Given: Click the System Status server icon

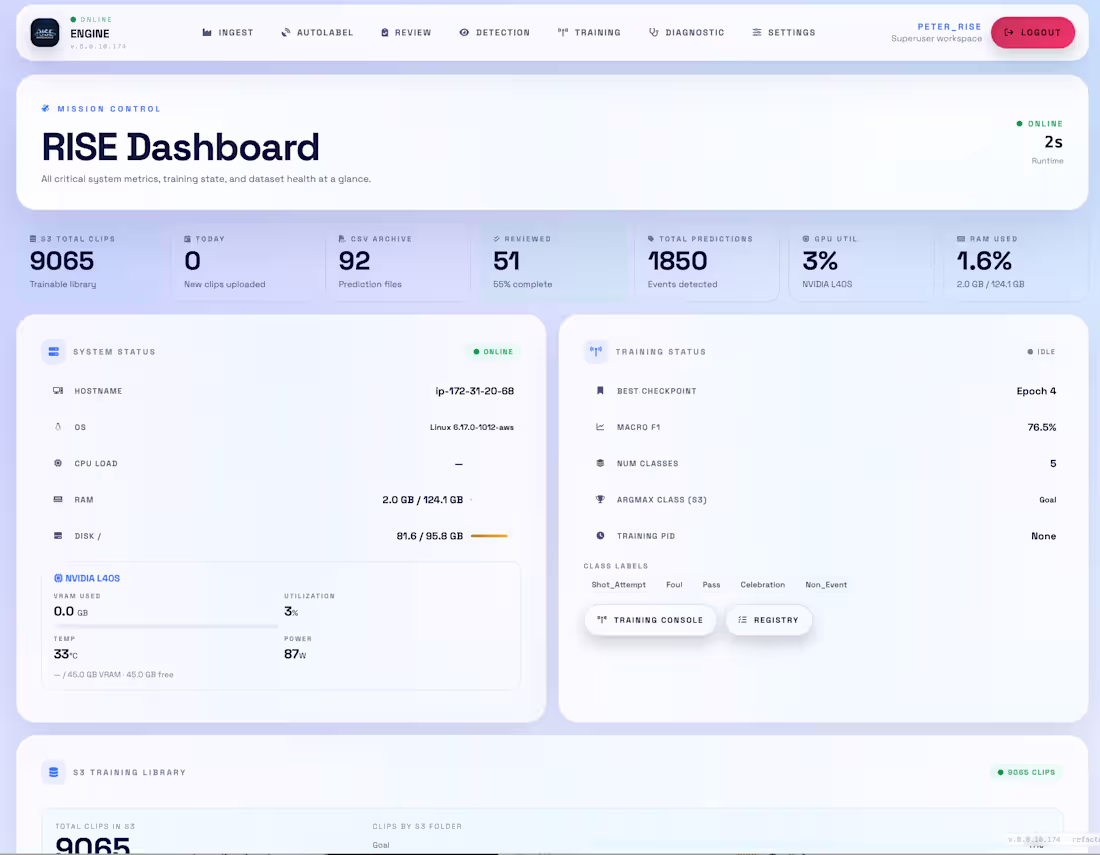Looking at the screenshot, I should (x=53, y=351).
